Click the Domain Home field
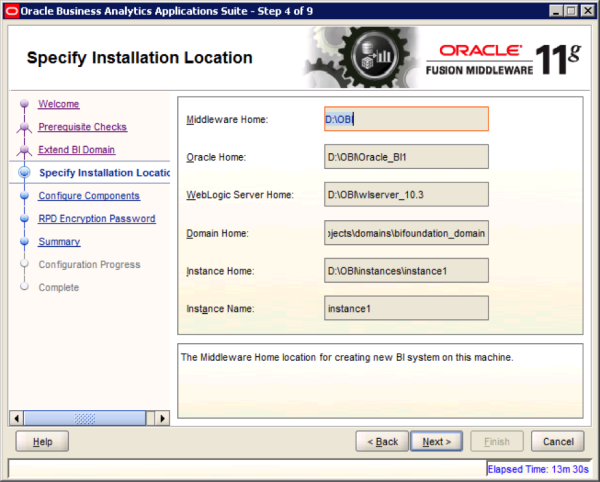This screenshot has height=482, width=600. click(406, 233)
